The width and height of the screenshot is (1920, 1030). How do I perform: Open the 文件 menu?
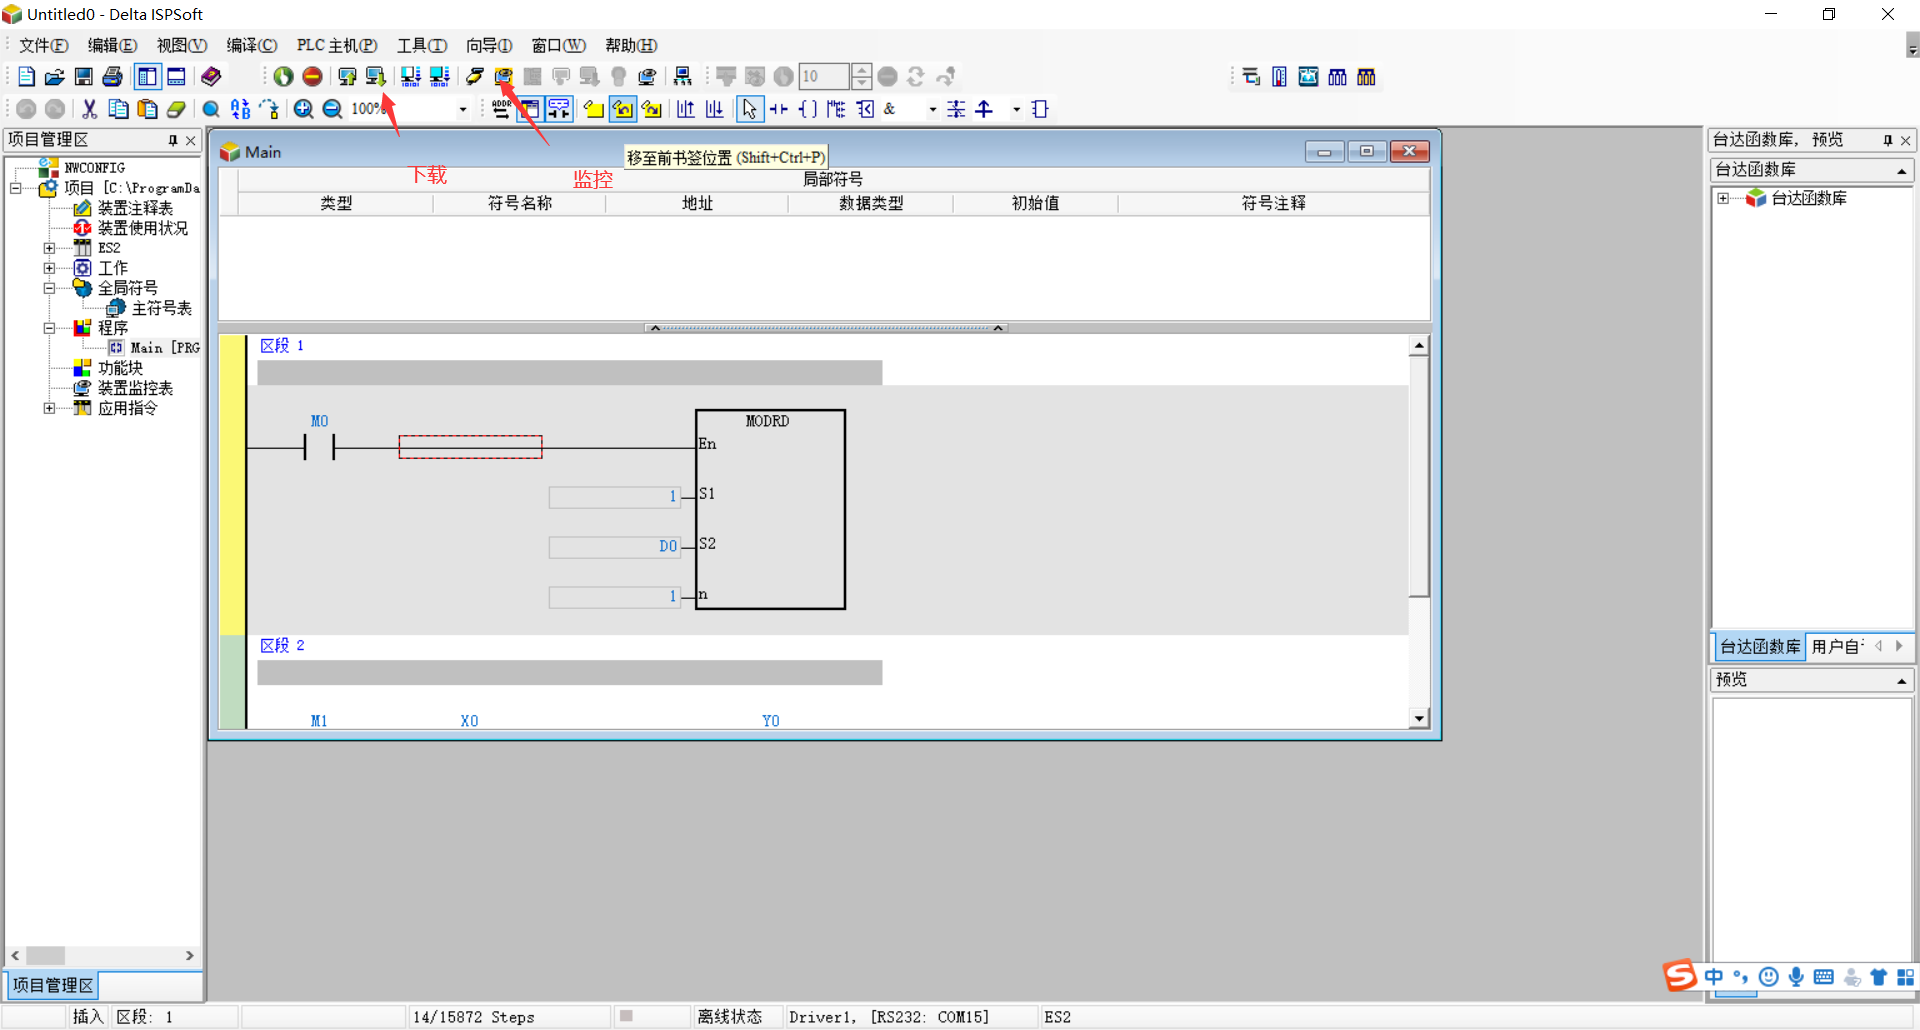click(43, 45)
